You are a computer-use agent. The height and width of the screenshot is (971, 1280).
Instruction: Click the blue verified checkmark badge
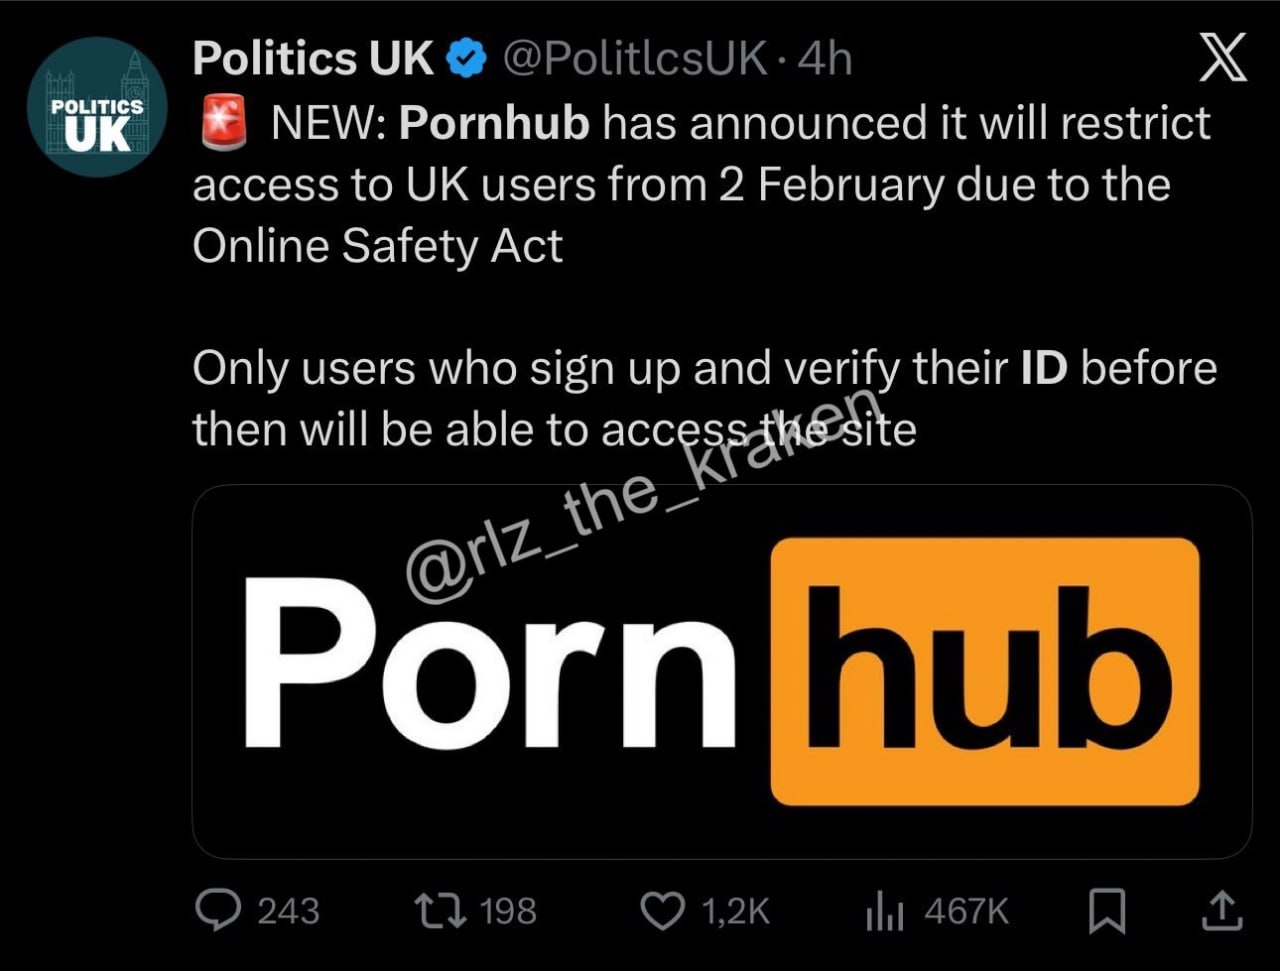click(464, 60)
